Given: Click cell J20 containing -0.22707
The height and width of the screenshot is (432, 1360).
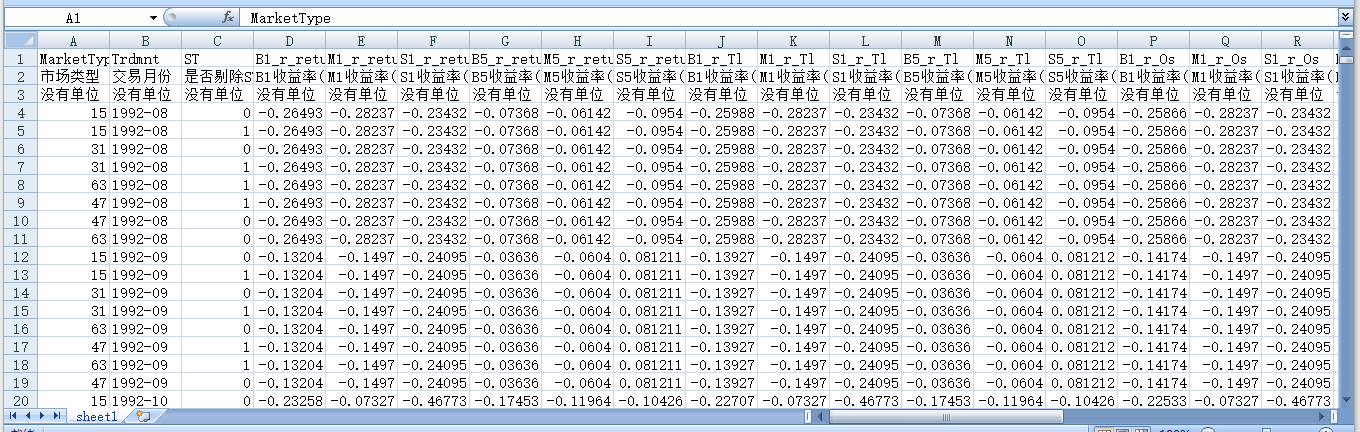Looking at the screenshot, I should (x=721, y=400).
